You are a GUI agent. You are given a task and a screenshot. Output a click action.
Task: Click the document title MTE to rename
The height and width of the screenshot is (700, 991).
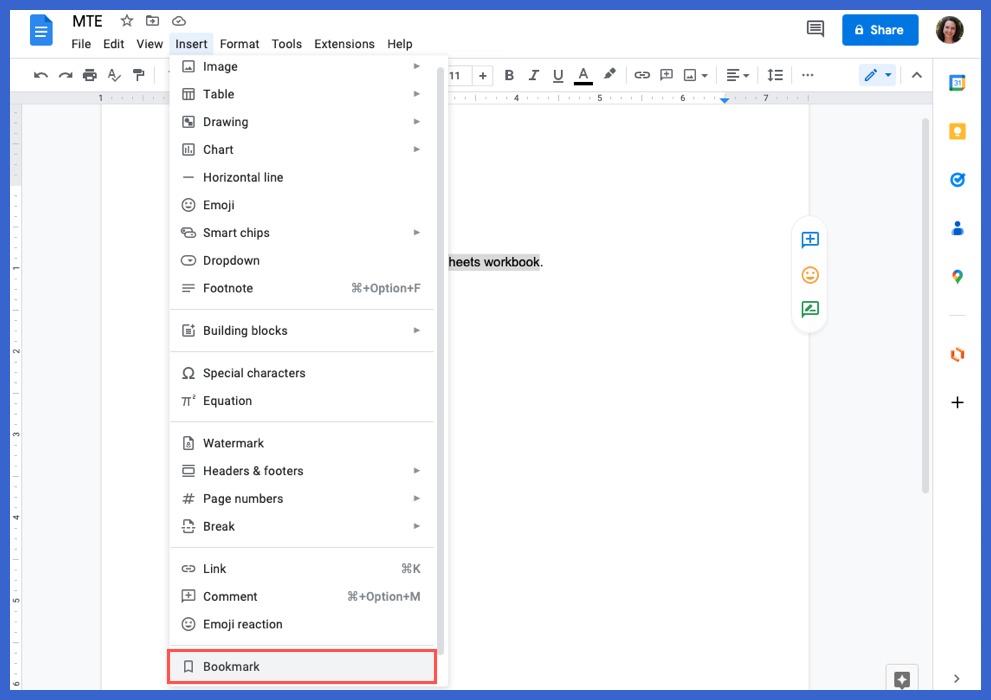click(87, 20)
